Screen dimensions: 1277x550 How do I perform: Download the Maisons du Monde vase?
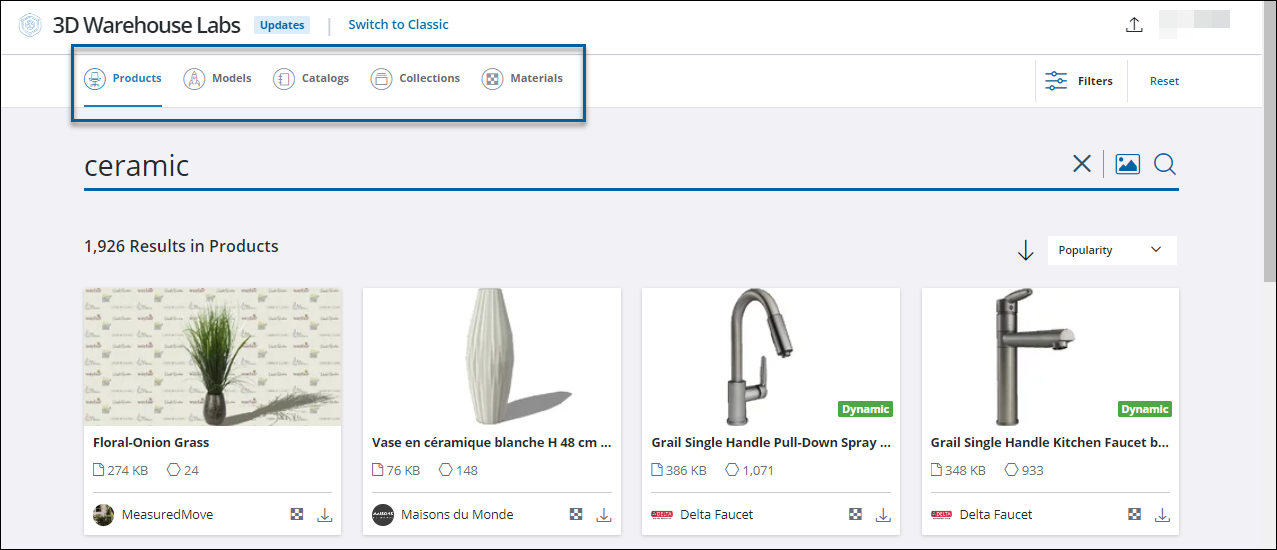click(604, 515)
